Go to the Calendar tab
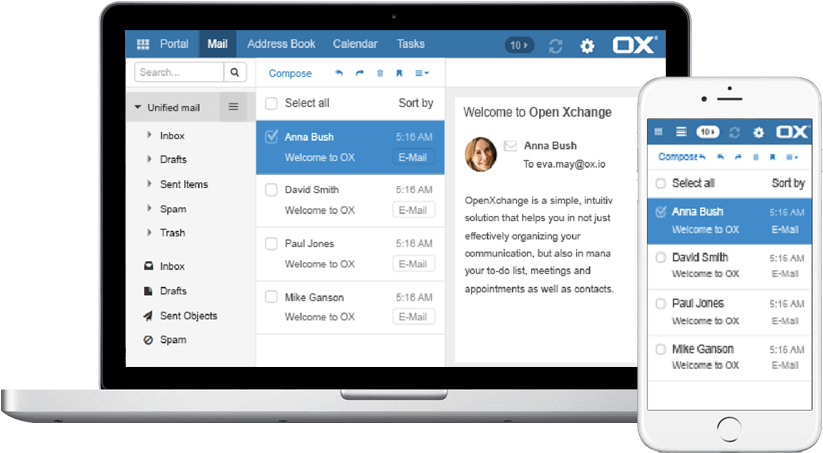 pos(355,44)
